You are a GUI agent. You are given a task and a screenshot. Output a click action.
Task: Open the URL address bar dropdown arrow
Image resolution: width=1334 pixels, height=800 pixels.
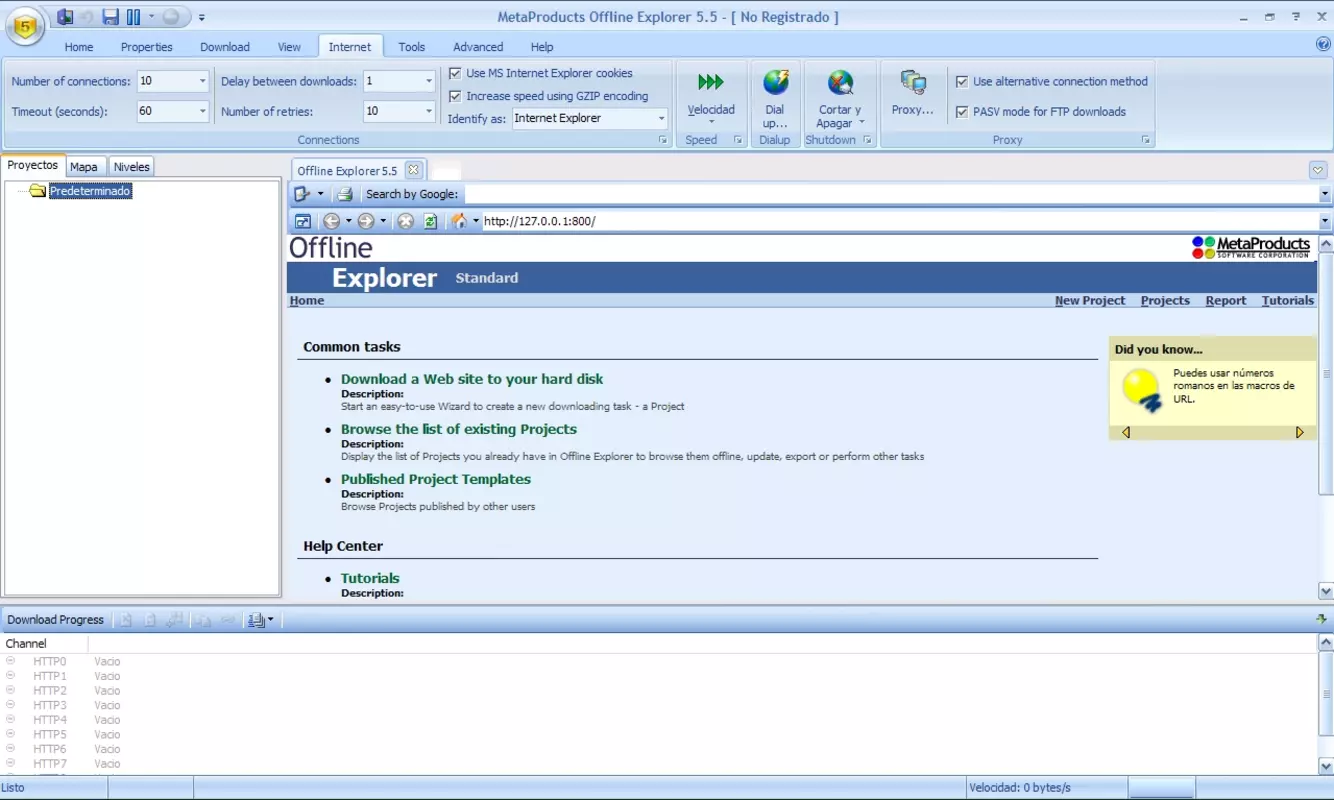(1325, 221)
